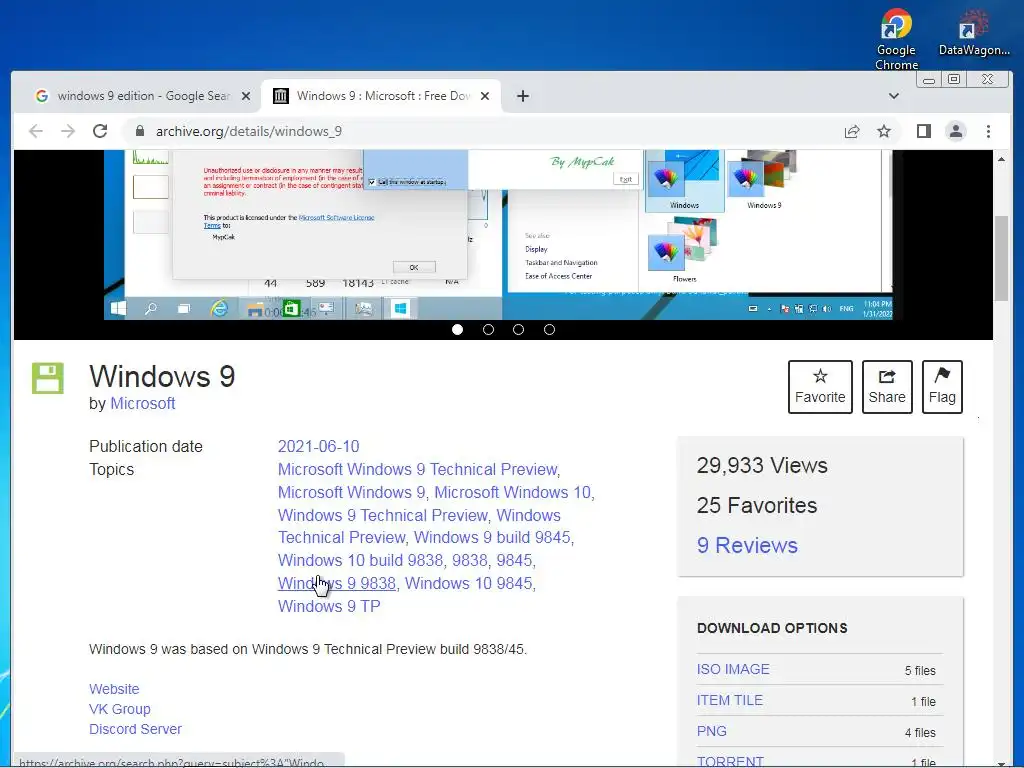
Task: View site security lock info
Action: pyautogui.click(x=139, y=131)
